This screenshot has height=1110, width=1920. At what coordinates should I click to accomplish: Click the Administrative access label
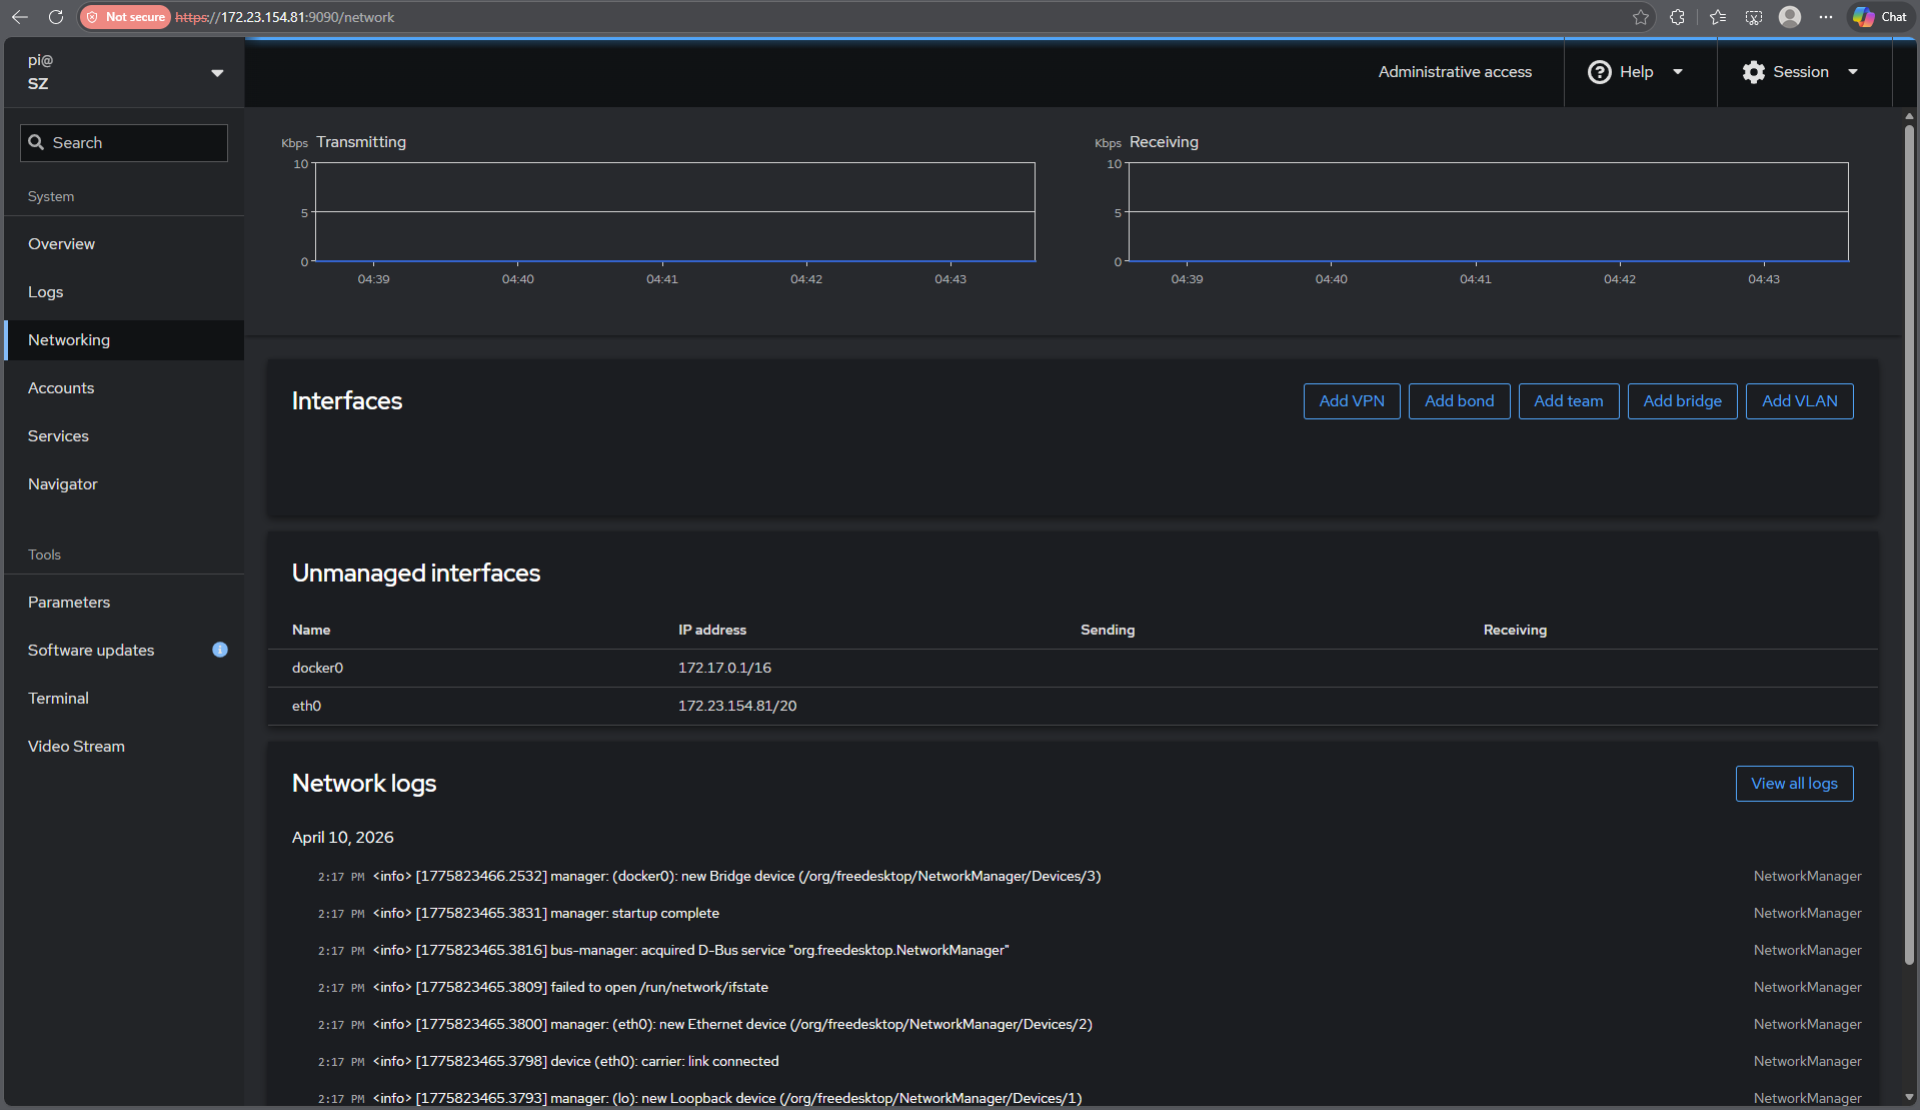pyautogui.click(x=1455, y=71)
